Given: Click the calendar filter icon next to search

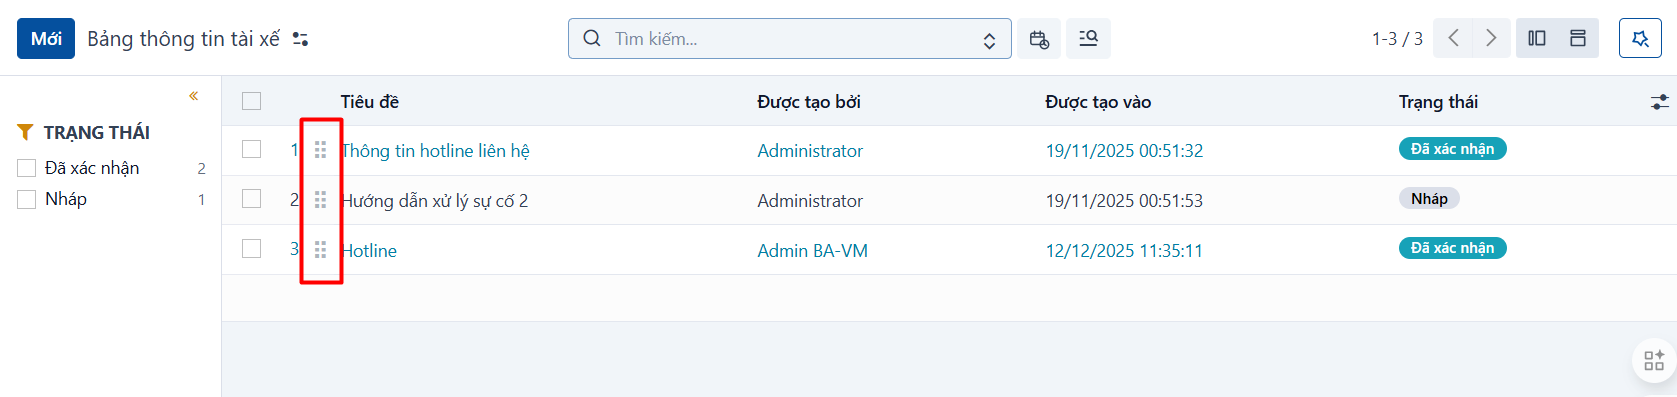Looking at the screenshot, I should (x=1039, y=39).
